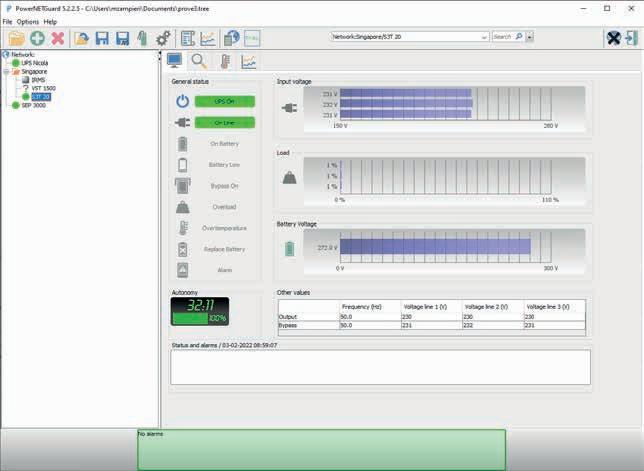644x471 pixels.
Task: Open the small dropdown next to Search
Action: [x=529, y=37]
